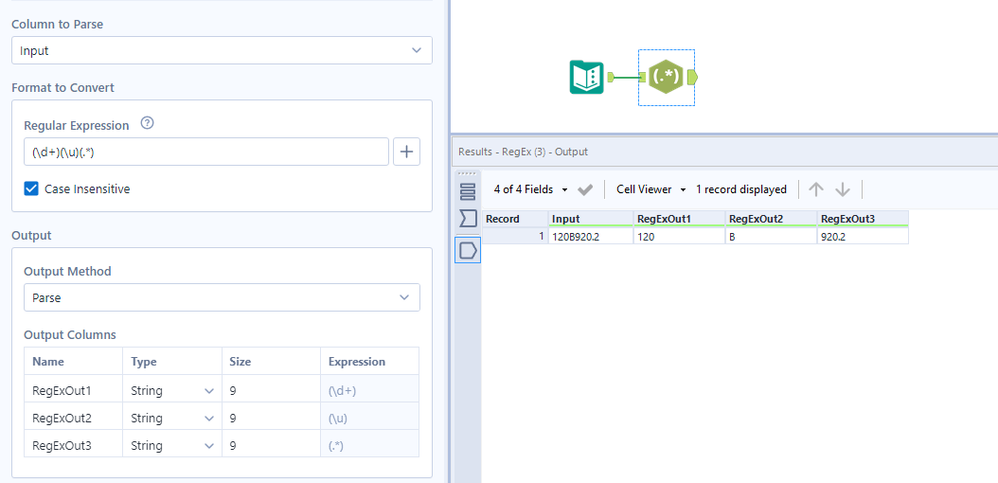Edit the RegExOut3 name cell
Screen dimensions: 998x483
point(74,445)
